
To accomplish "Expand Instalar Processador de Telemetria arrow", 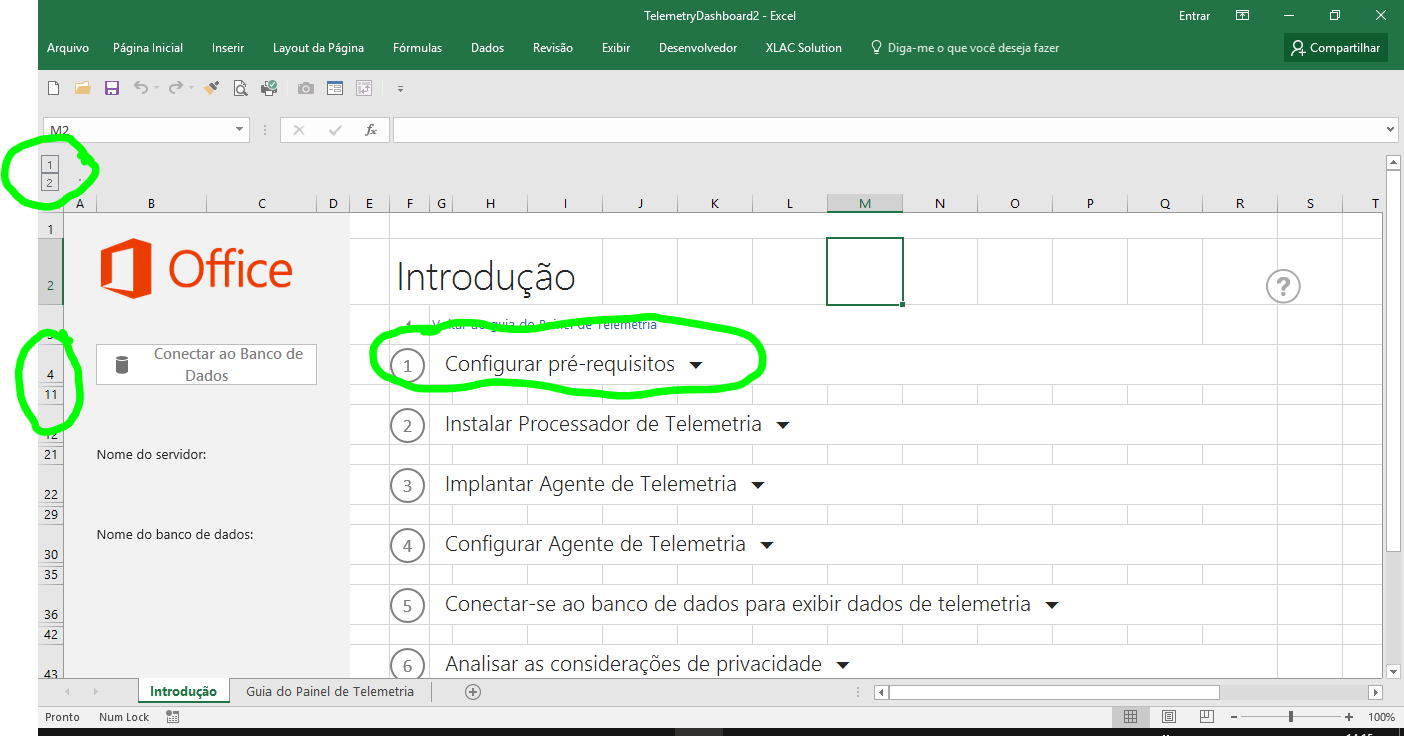I will (x=783, y=426).
